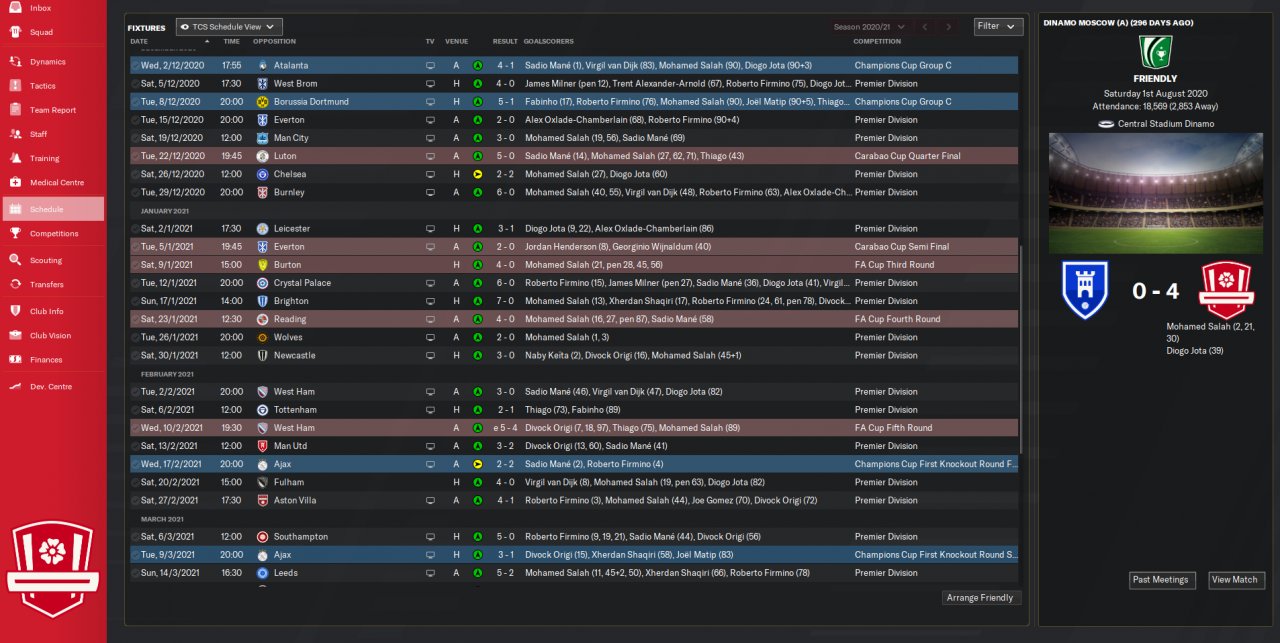Open Competitions from the sidebar
Image resolution: width=1280 pixels, height=643 pixels.
52,233
